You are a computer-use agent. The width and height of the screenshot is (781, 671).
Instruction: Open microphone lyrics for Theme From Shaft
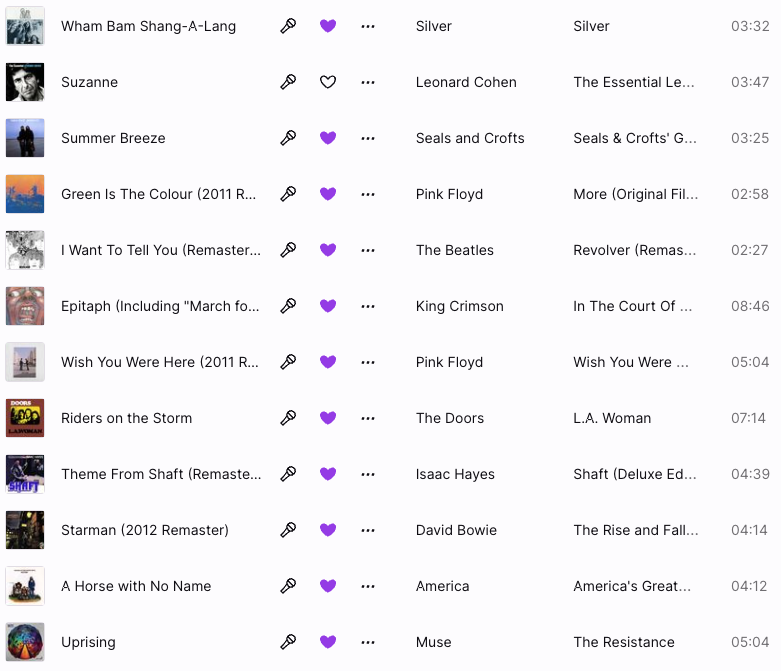pos(288,474)
